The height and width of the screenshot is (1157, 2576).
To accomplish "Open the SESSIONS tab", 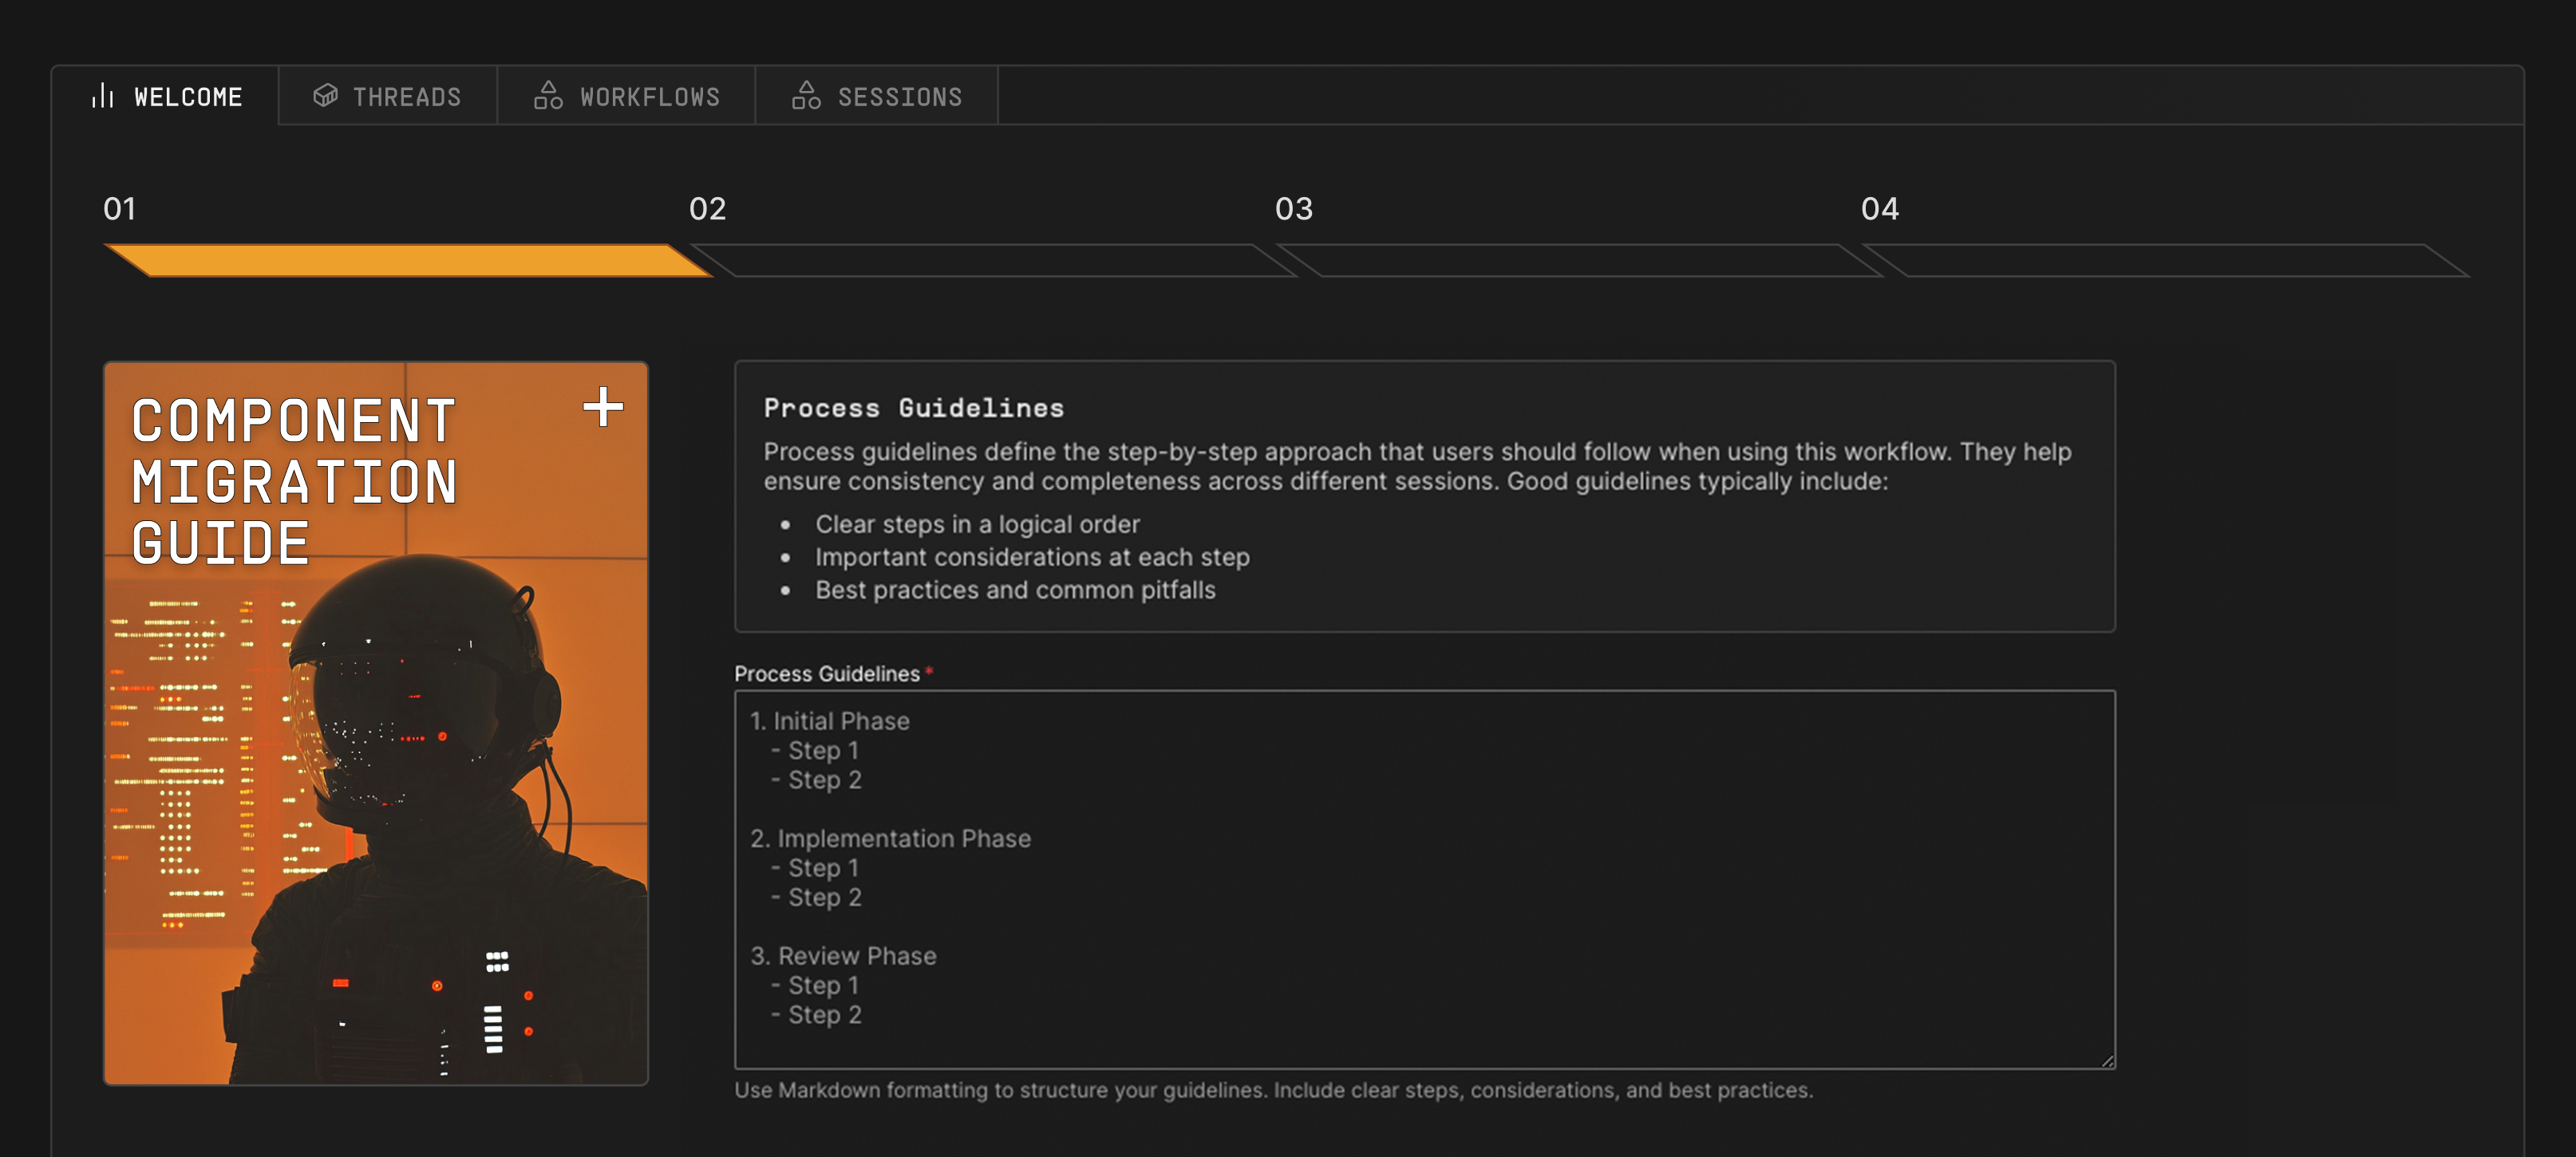I will pyautogui.click(x=877, y=96).
